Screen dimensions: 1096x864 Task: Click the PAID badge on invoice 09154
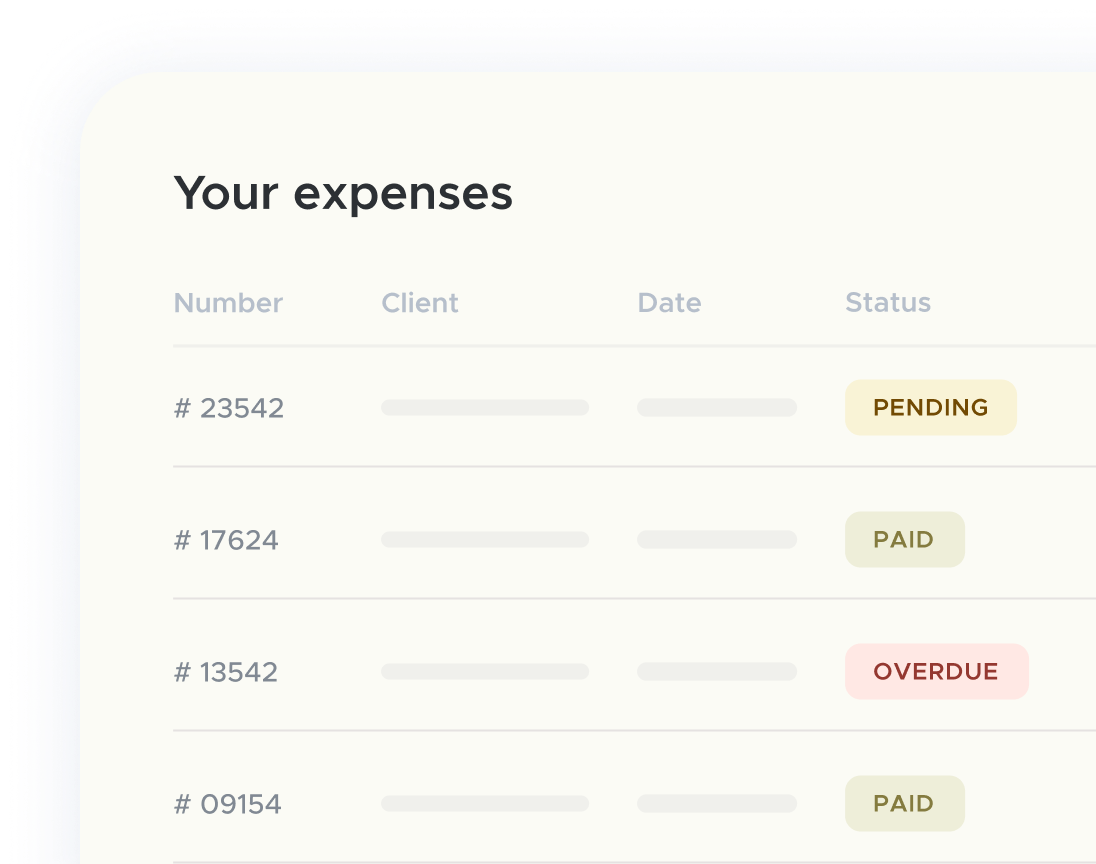point(904,803)
